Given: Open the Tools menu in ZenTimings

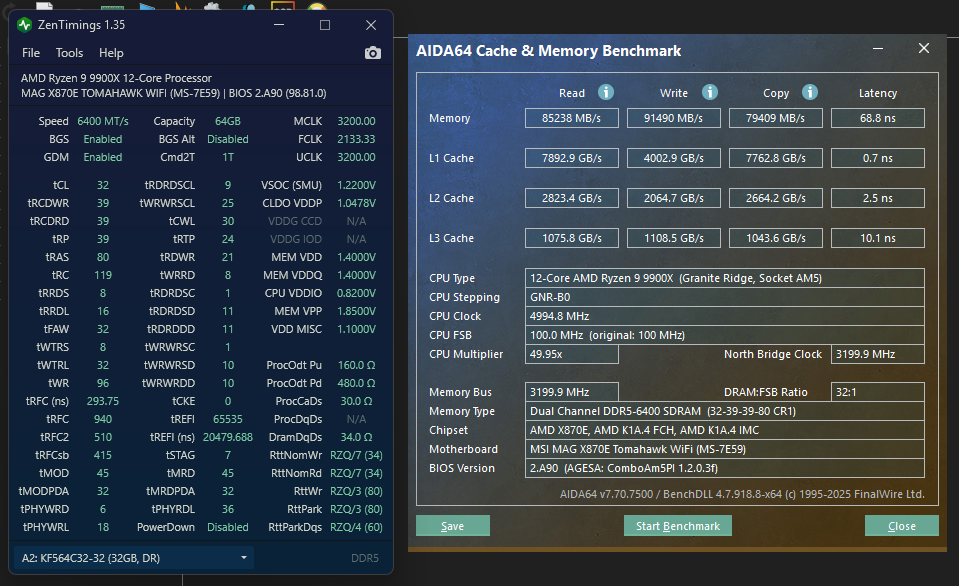Looking at the screenshot, I should [x=69, y=53].
